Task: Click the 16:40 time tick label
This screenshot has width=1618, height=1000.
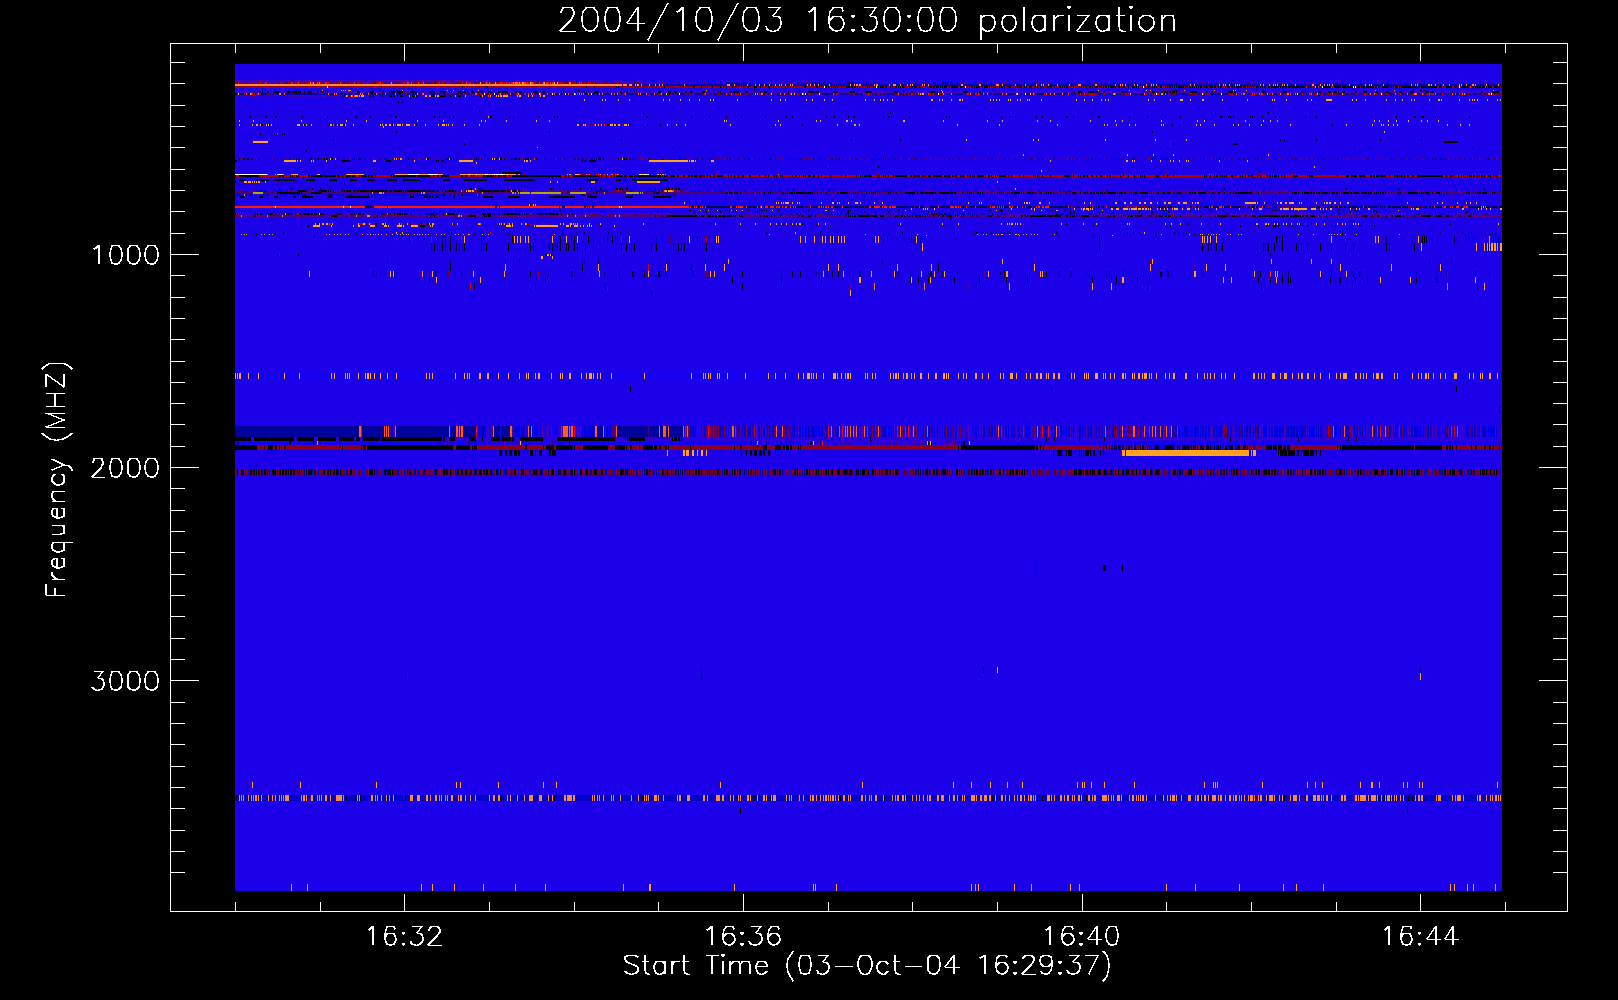Action: (x=1081, y=937)
